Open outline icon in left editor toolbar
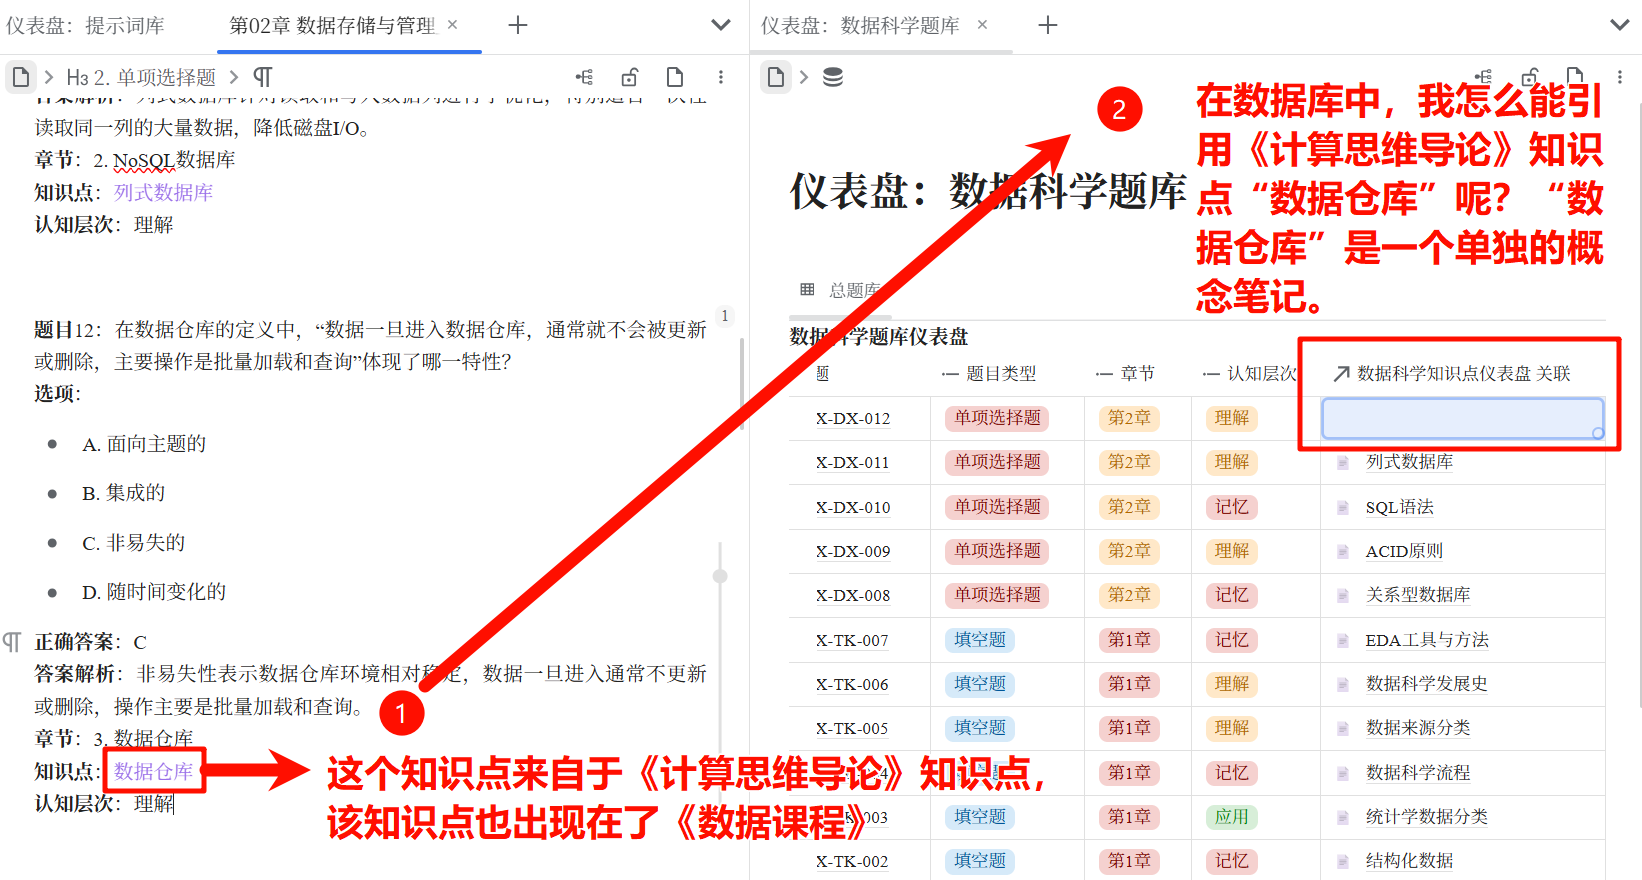1642x880 pixels. pos(584,77)
